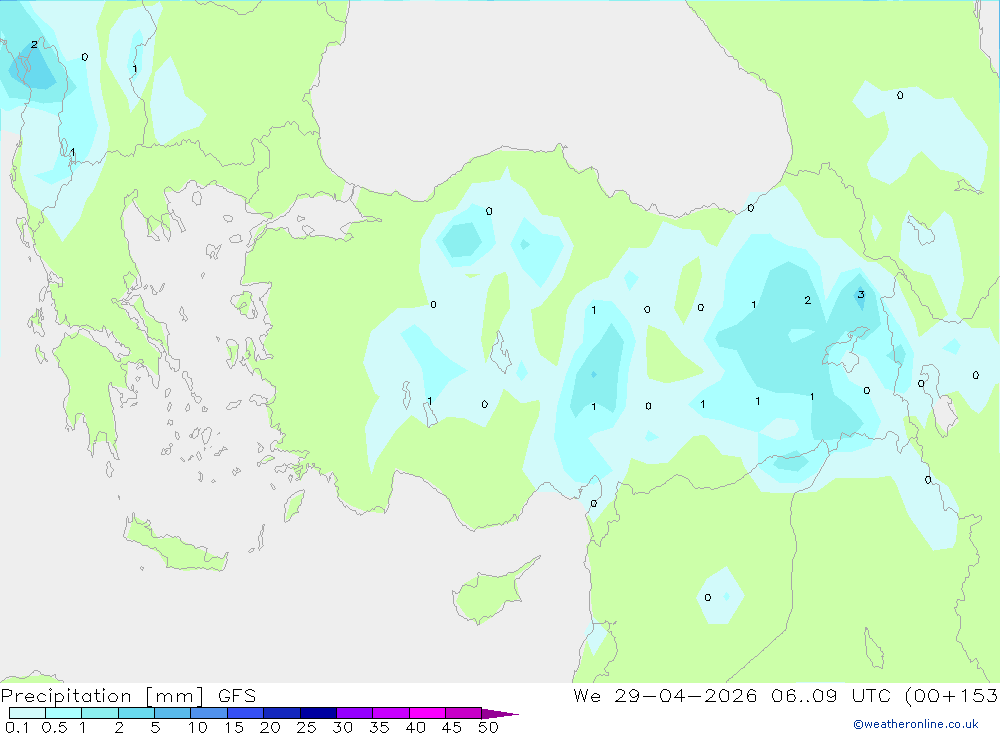The width and height of the screenshot is (1000, 733).
Task: Click the "We 29-04-2026" date text
Action: pos(665,695)
